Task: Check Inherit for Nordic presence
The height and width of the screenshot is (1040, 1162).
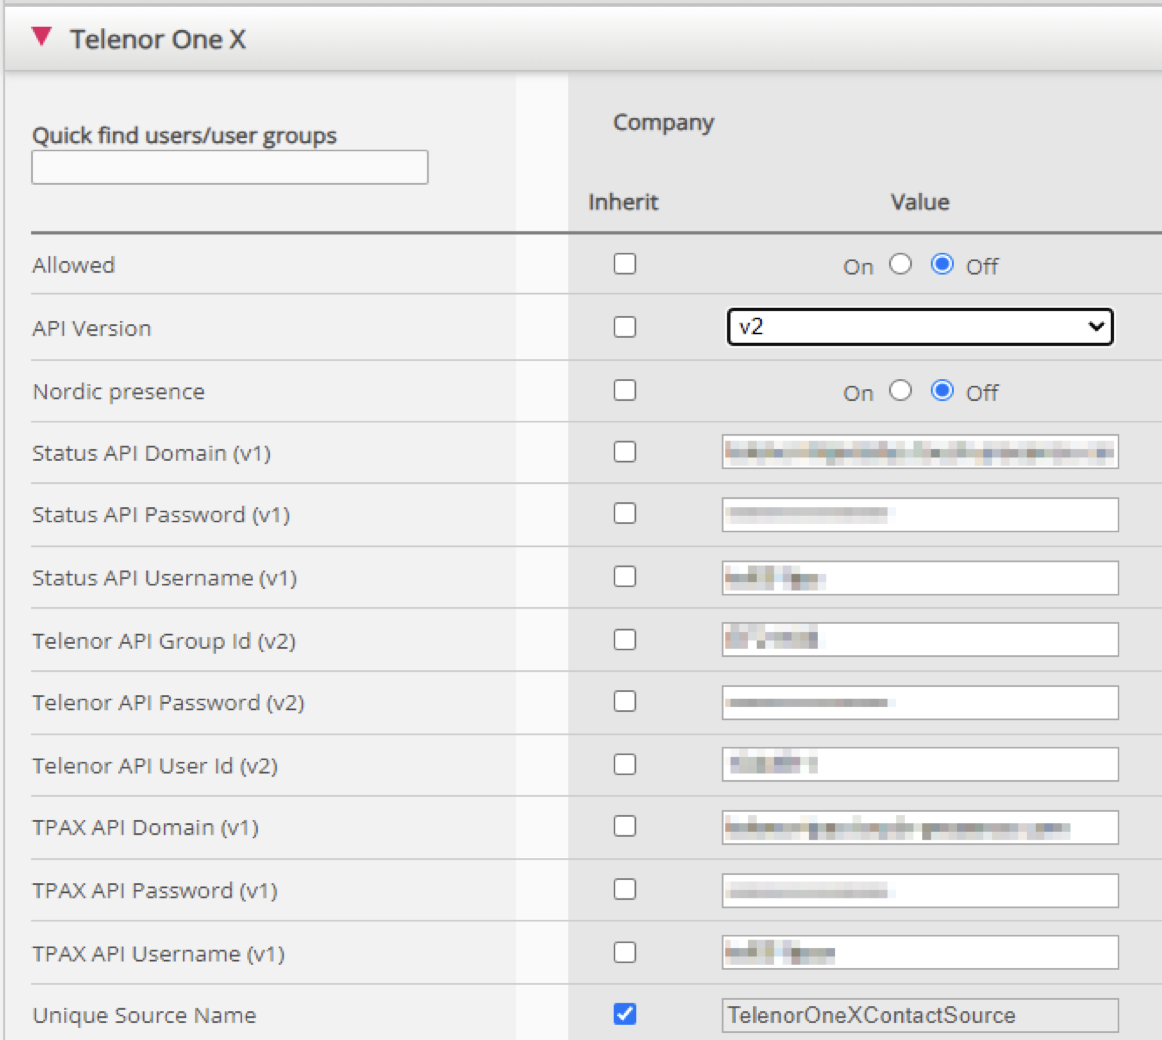Action: (x=625, y=390)
